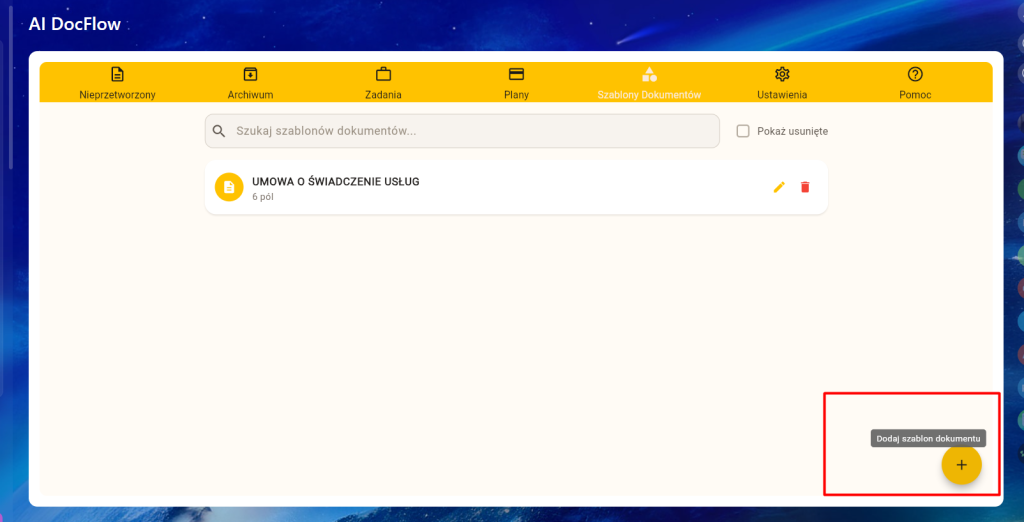The image size is (1024, 522).
Task: Click the Zadania tab label text
Action: pos(383,95)
